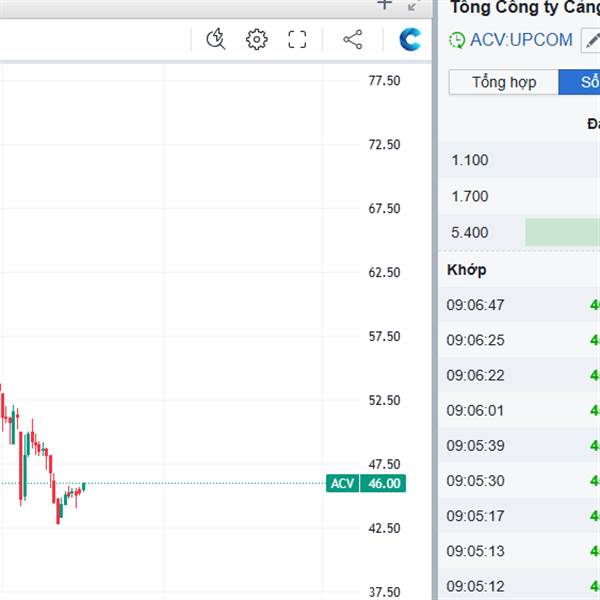
Task: Switch to the blue Sổ tab
Action: tap(579, 82)
